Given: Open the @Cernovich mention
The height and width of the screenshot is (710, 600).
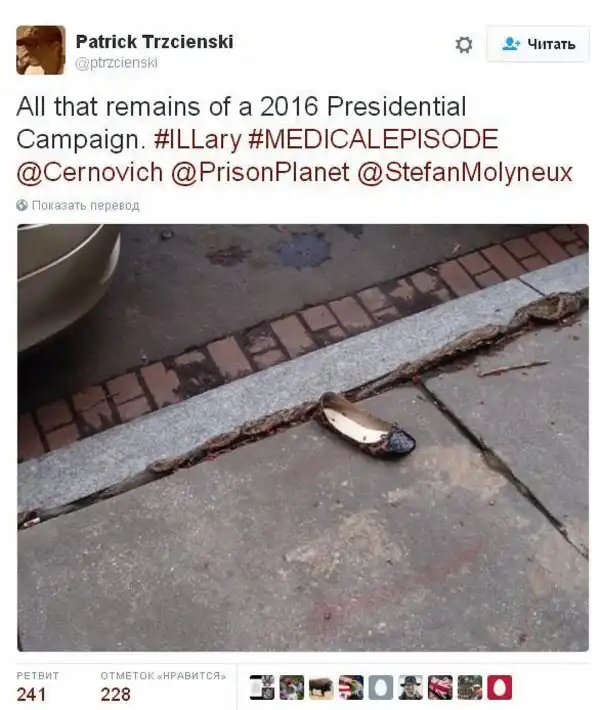Looking at the screenshot, I should coord(90,173).
